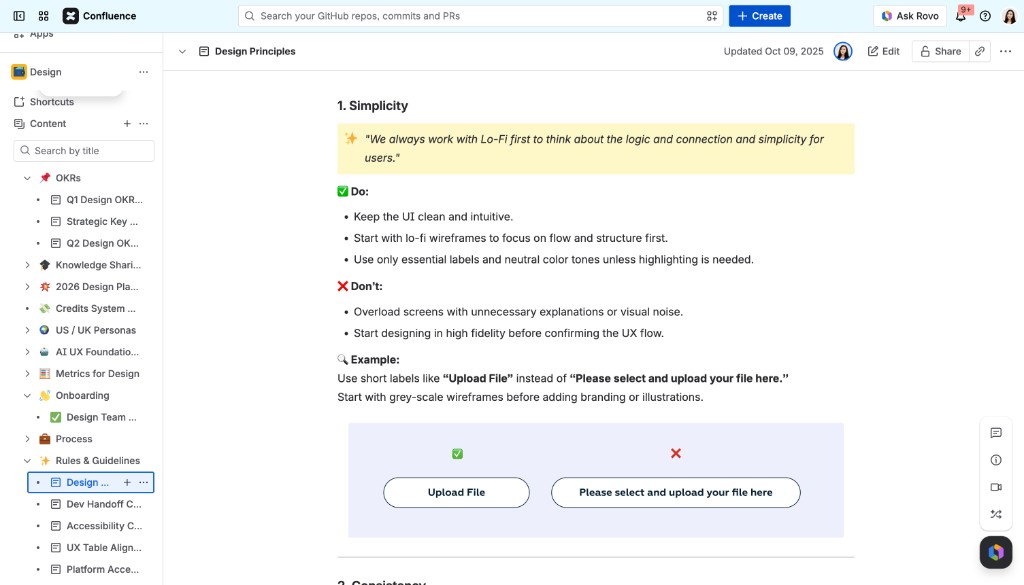The height and width of the screenshot is (585, 1024).
Task: Click the video recording icon
Action: [996, 487]
